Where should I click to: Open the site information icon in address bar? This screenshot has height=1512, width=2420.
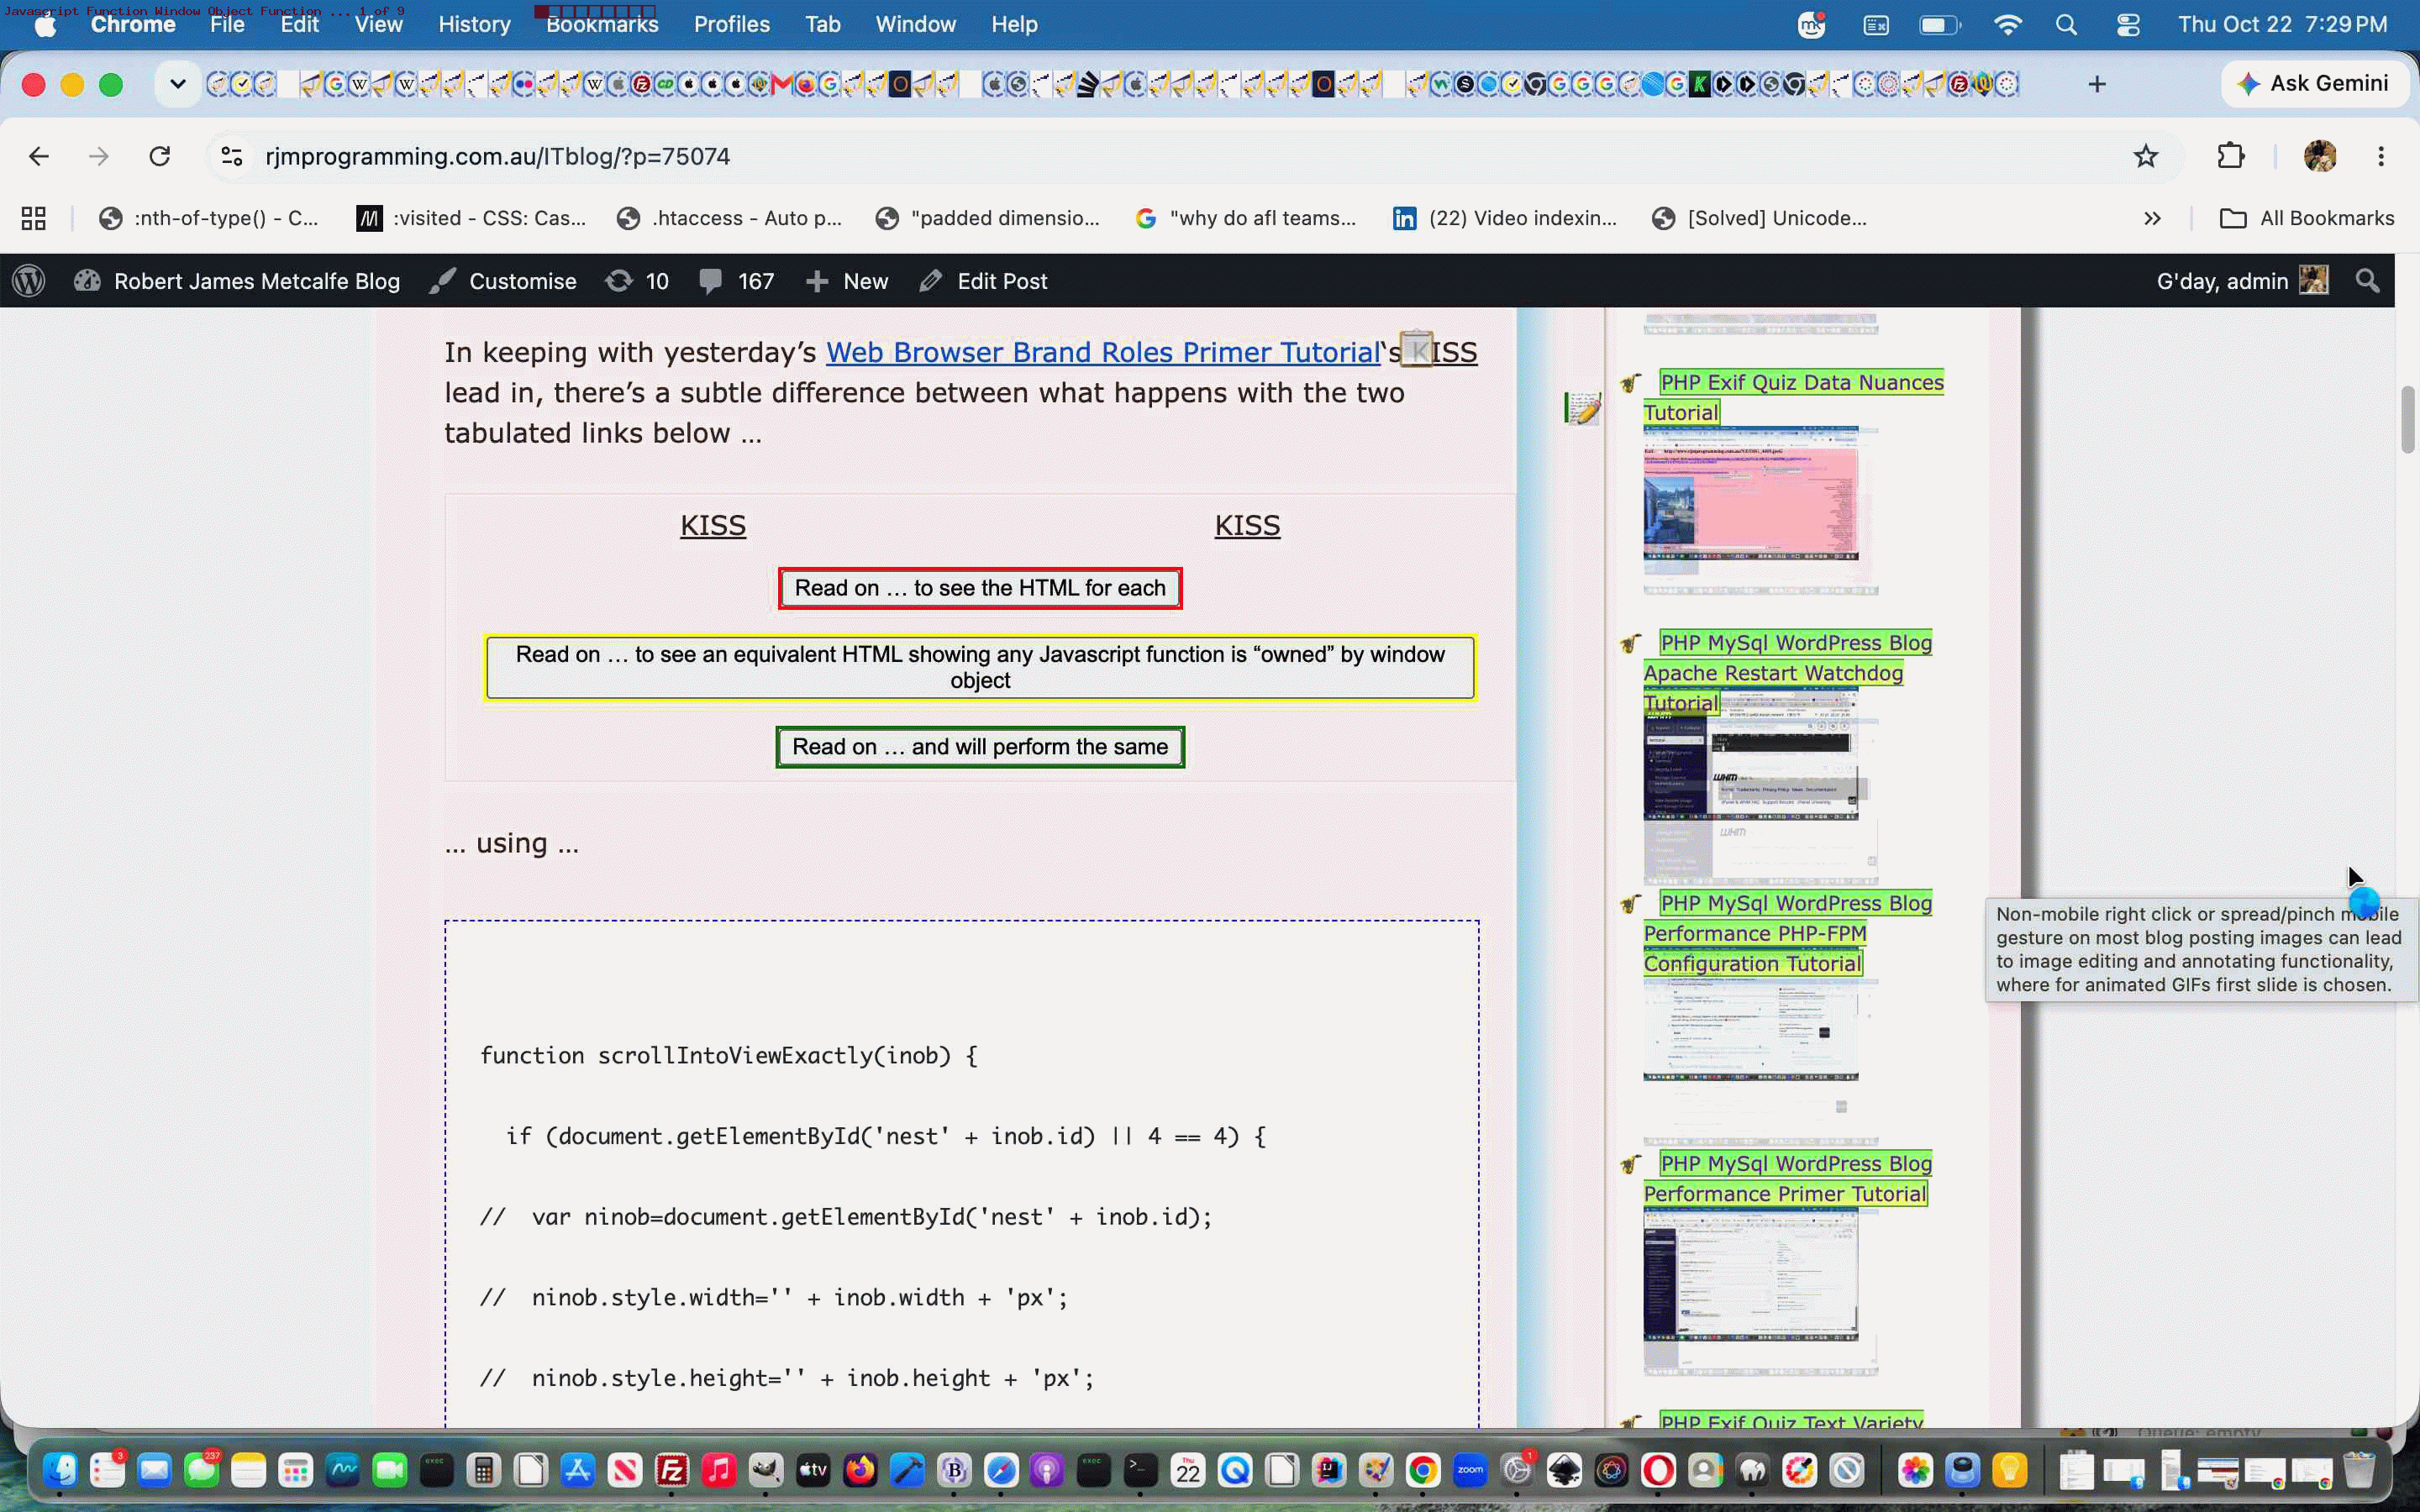tap(232, 156)
